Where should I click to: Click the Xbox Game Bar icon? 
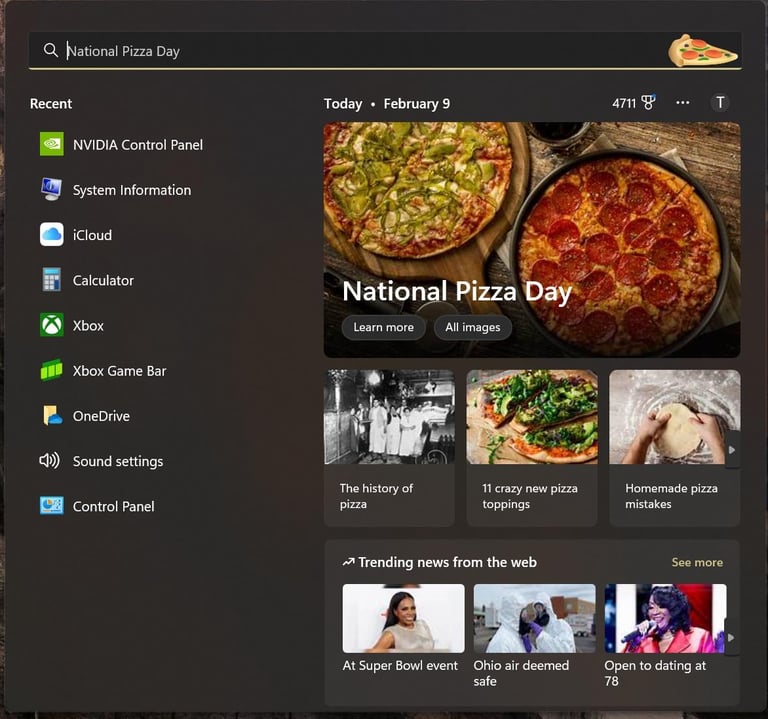pyautogui.click(x=51, y=370)
